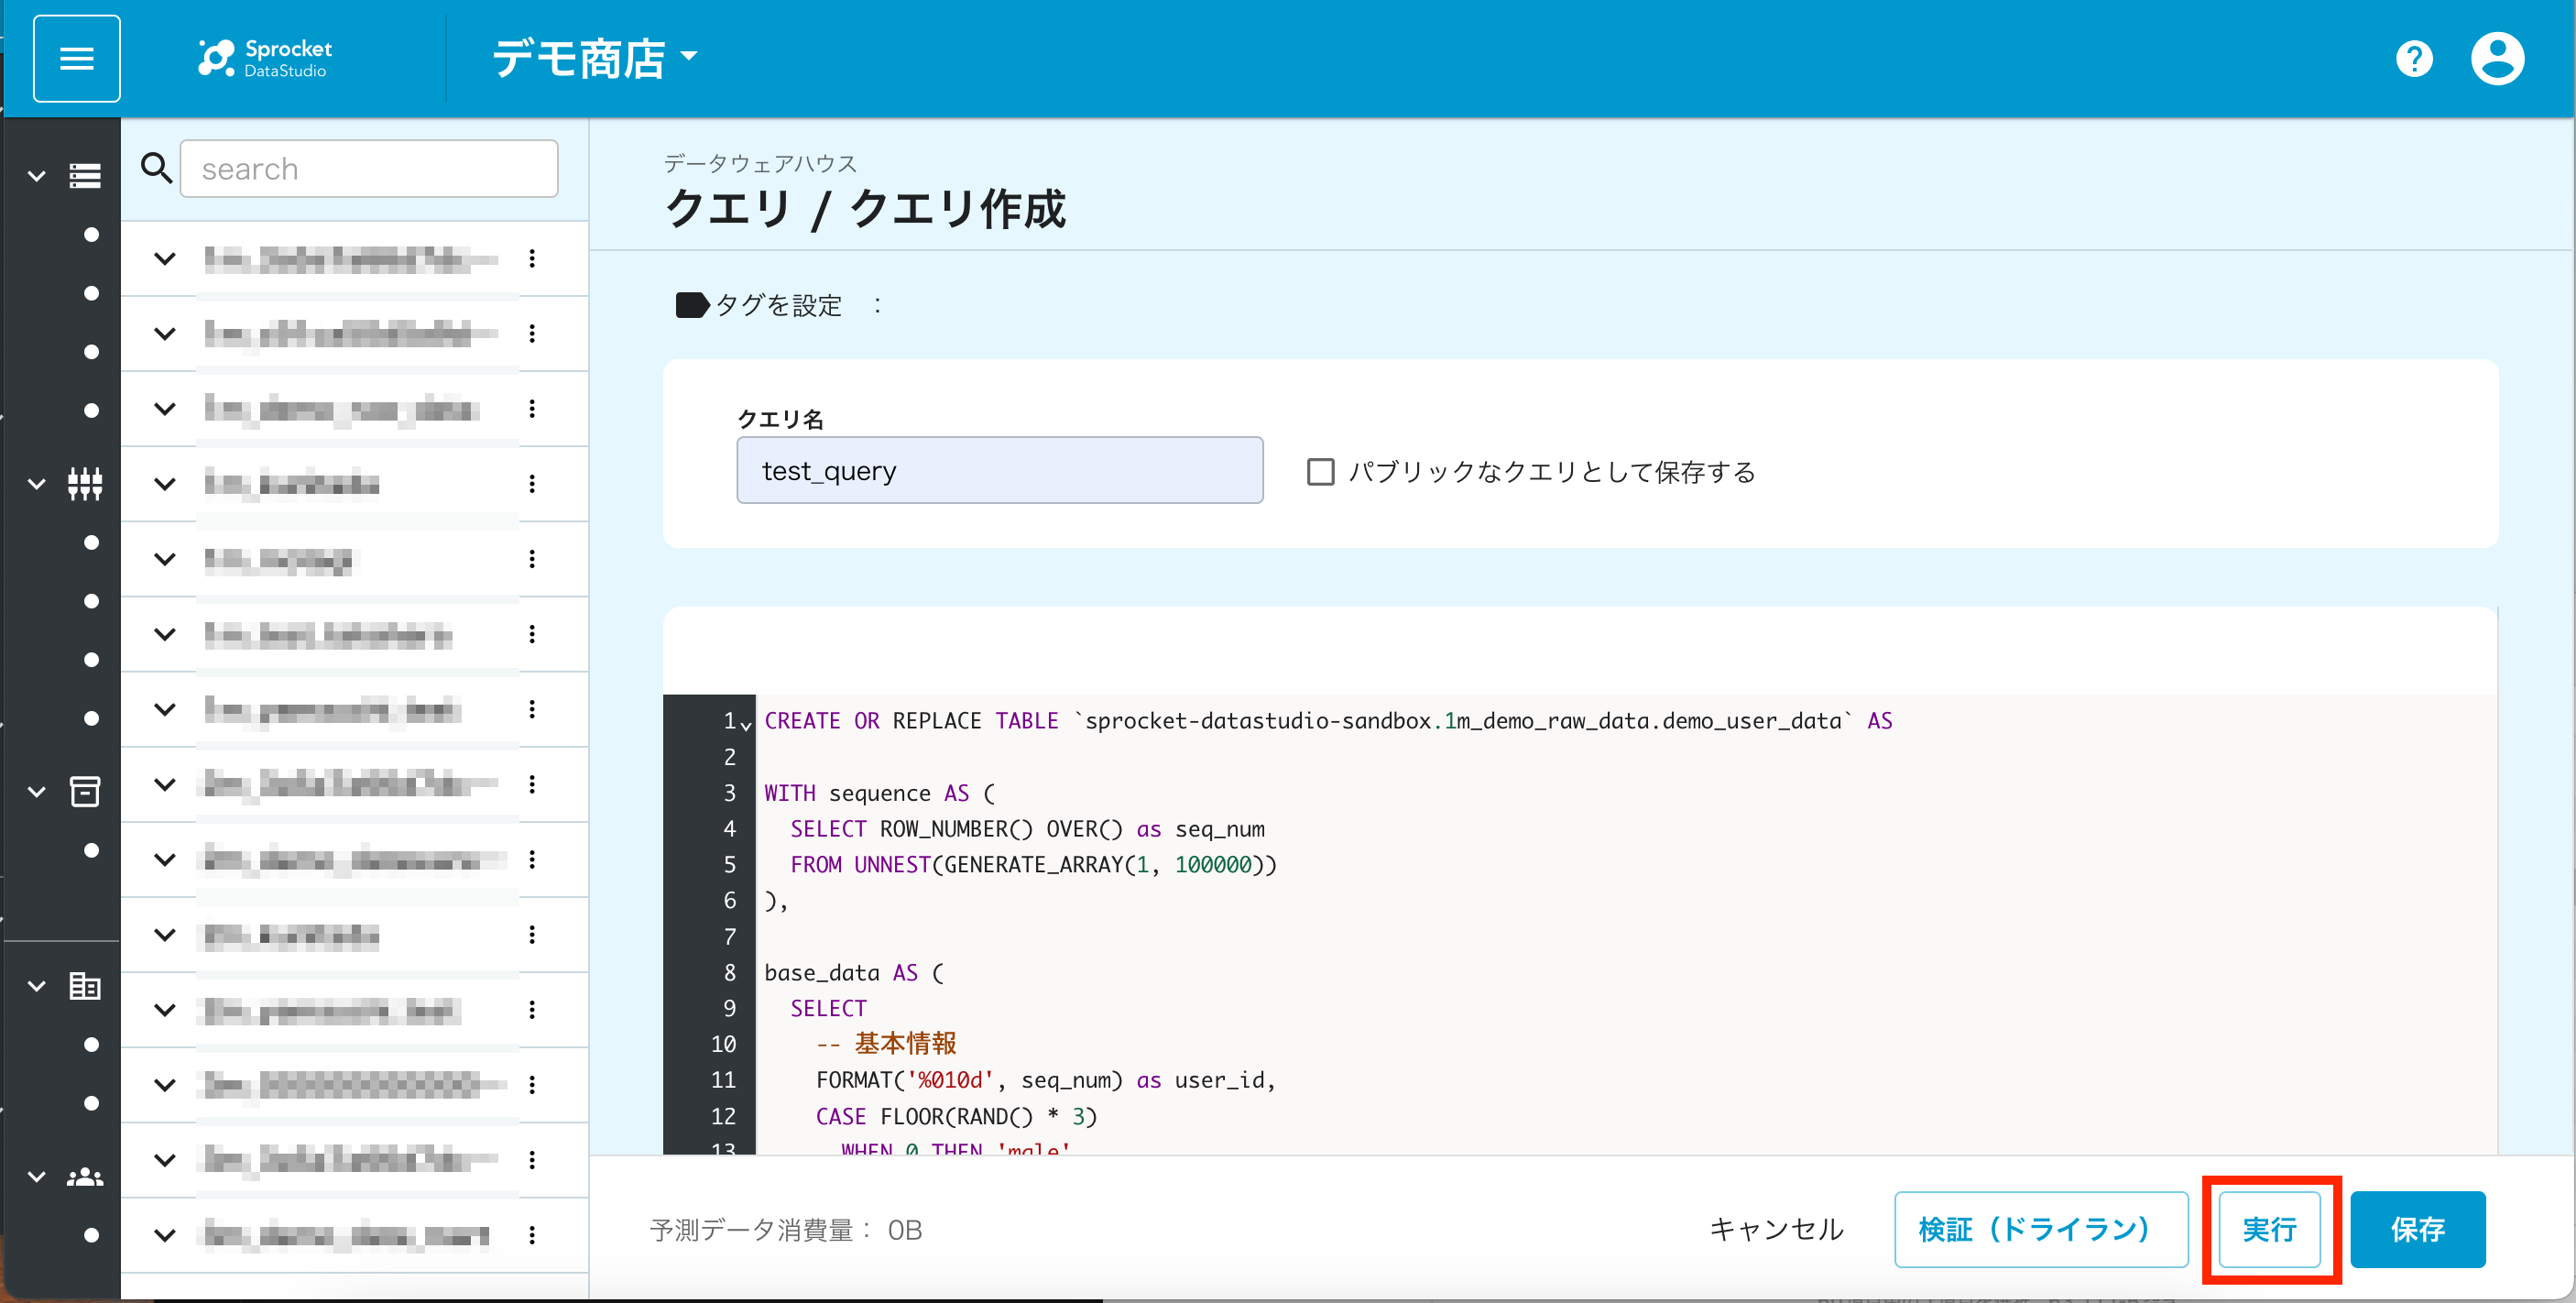Collapse the section beside the people icon
Image resolution: width=2576 pixels, height=1303 pixels.
(x=37, y=1177)
